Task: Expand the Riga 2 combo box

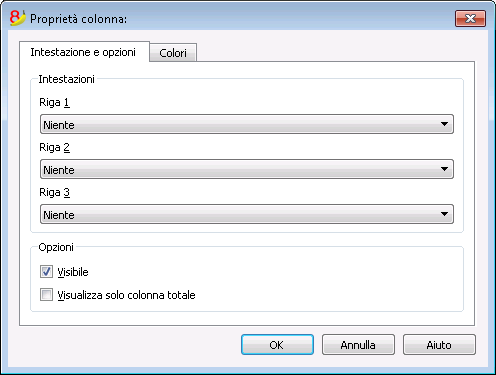Action: point(247,169)
